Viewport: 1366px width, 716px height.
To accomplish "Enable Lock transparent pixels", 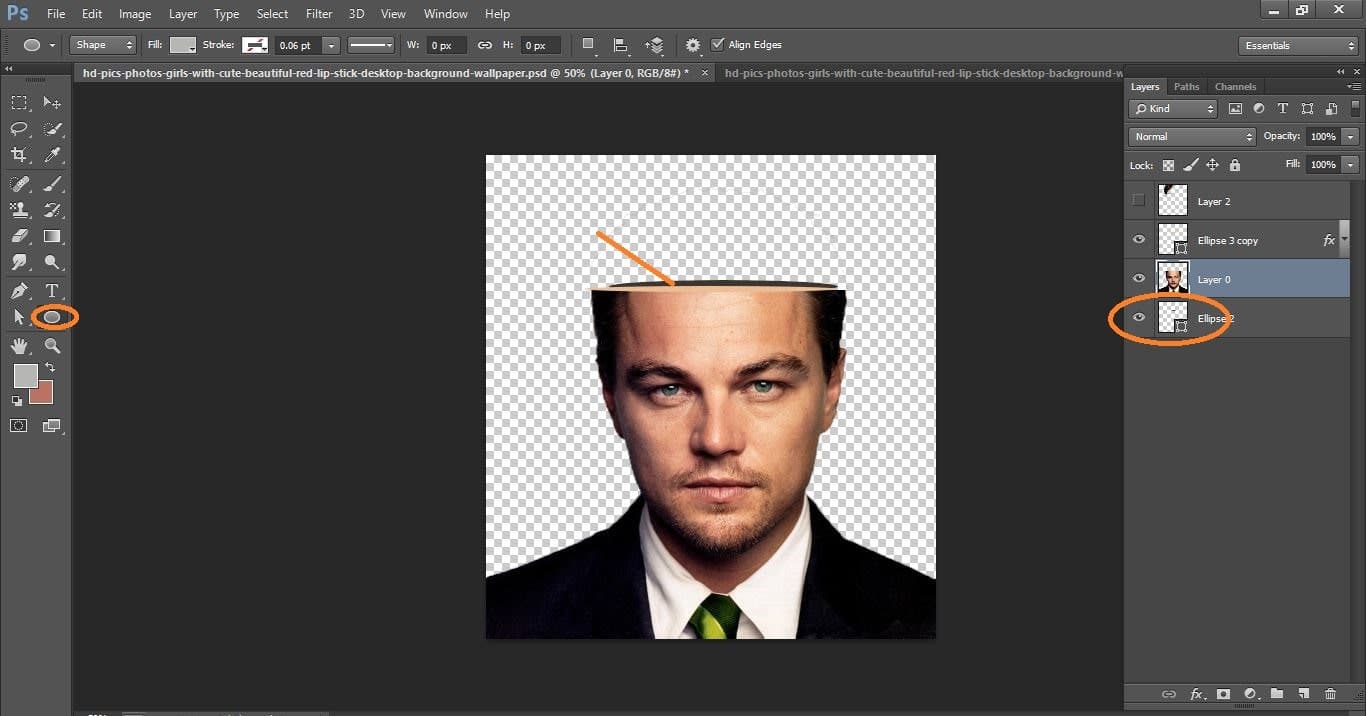I will tap(1168, 164).
